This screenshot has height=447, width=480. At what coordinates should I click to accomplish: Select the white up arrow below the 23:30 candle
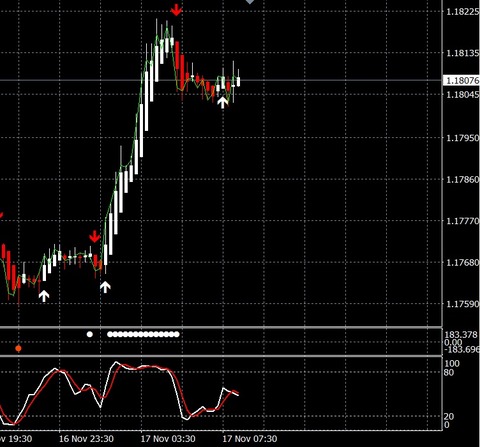point(105,287)
